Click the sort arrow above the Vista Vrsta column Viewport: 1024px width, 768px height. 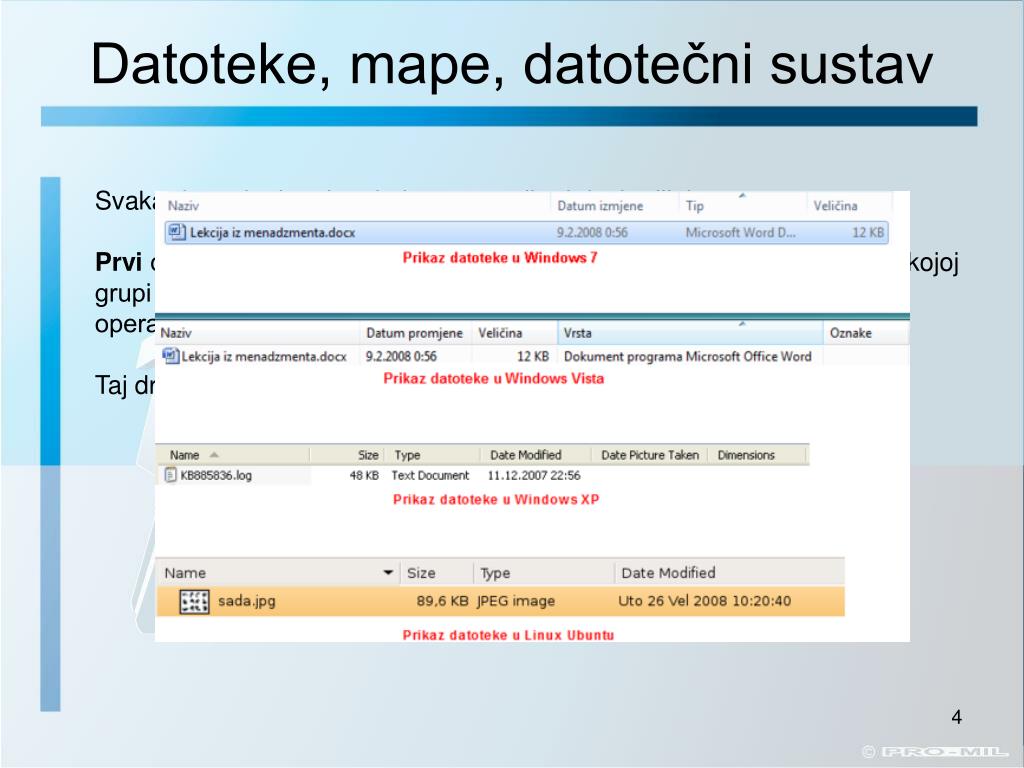[742, 323]
